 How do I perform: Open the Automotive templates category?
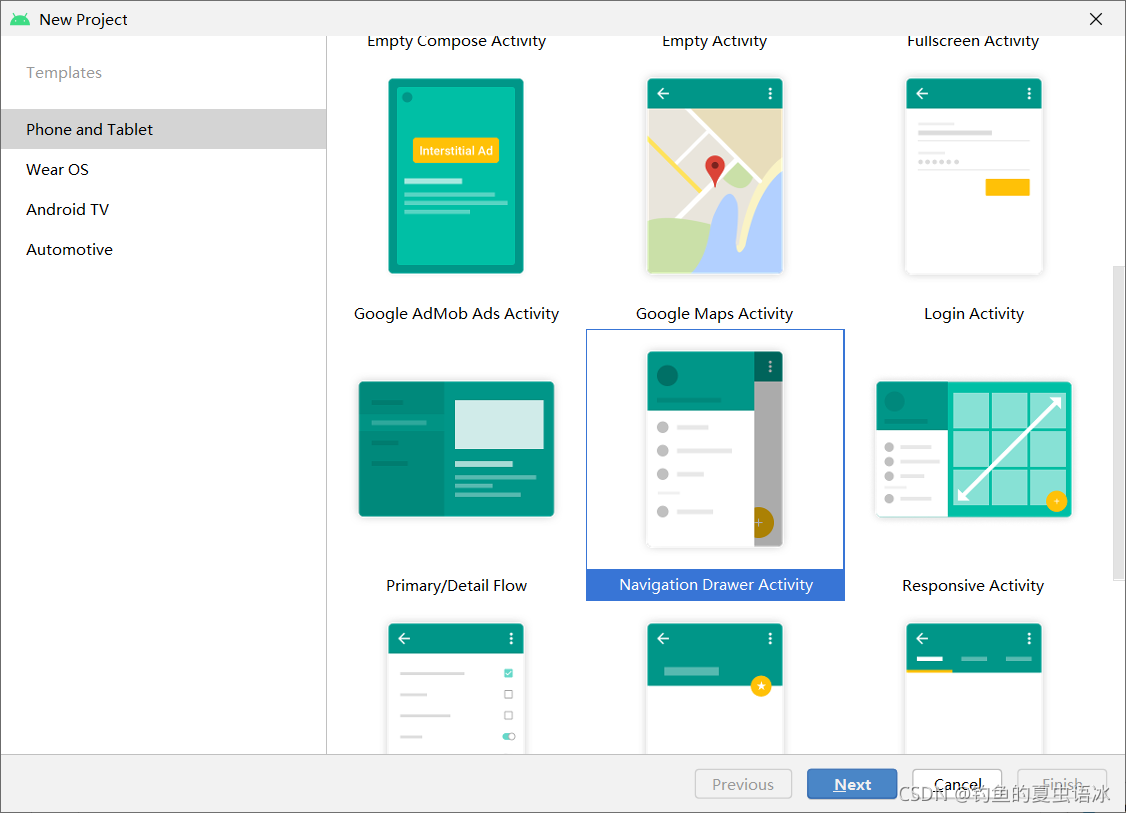point(164,250)
